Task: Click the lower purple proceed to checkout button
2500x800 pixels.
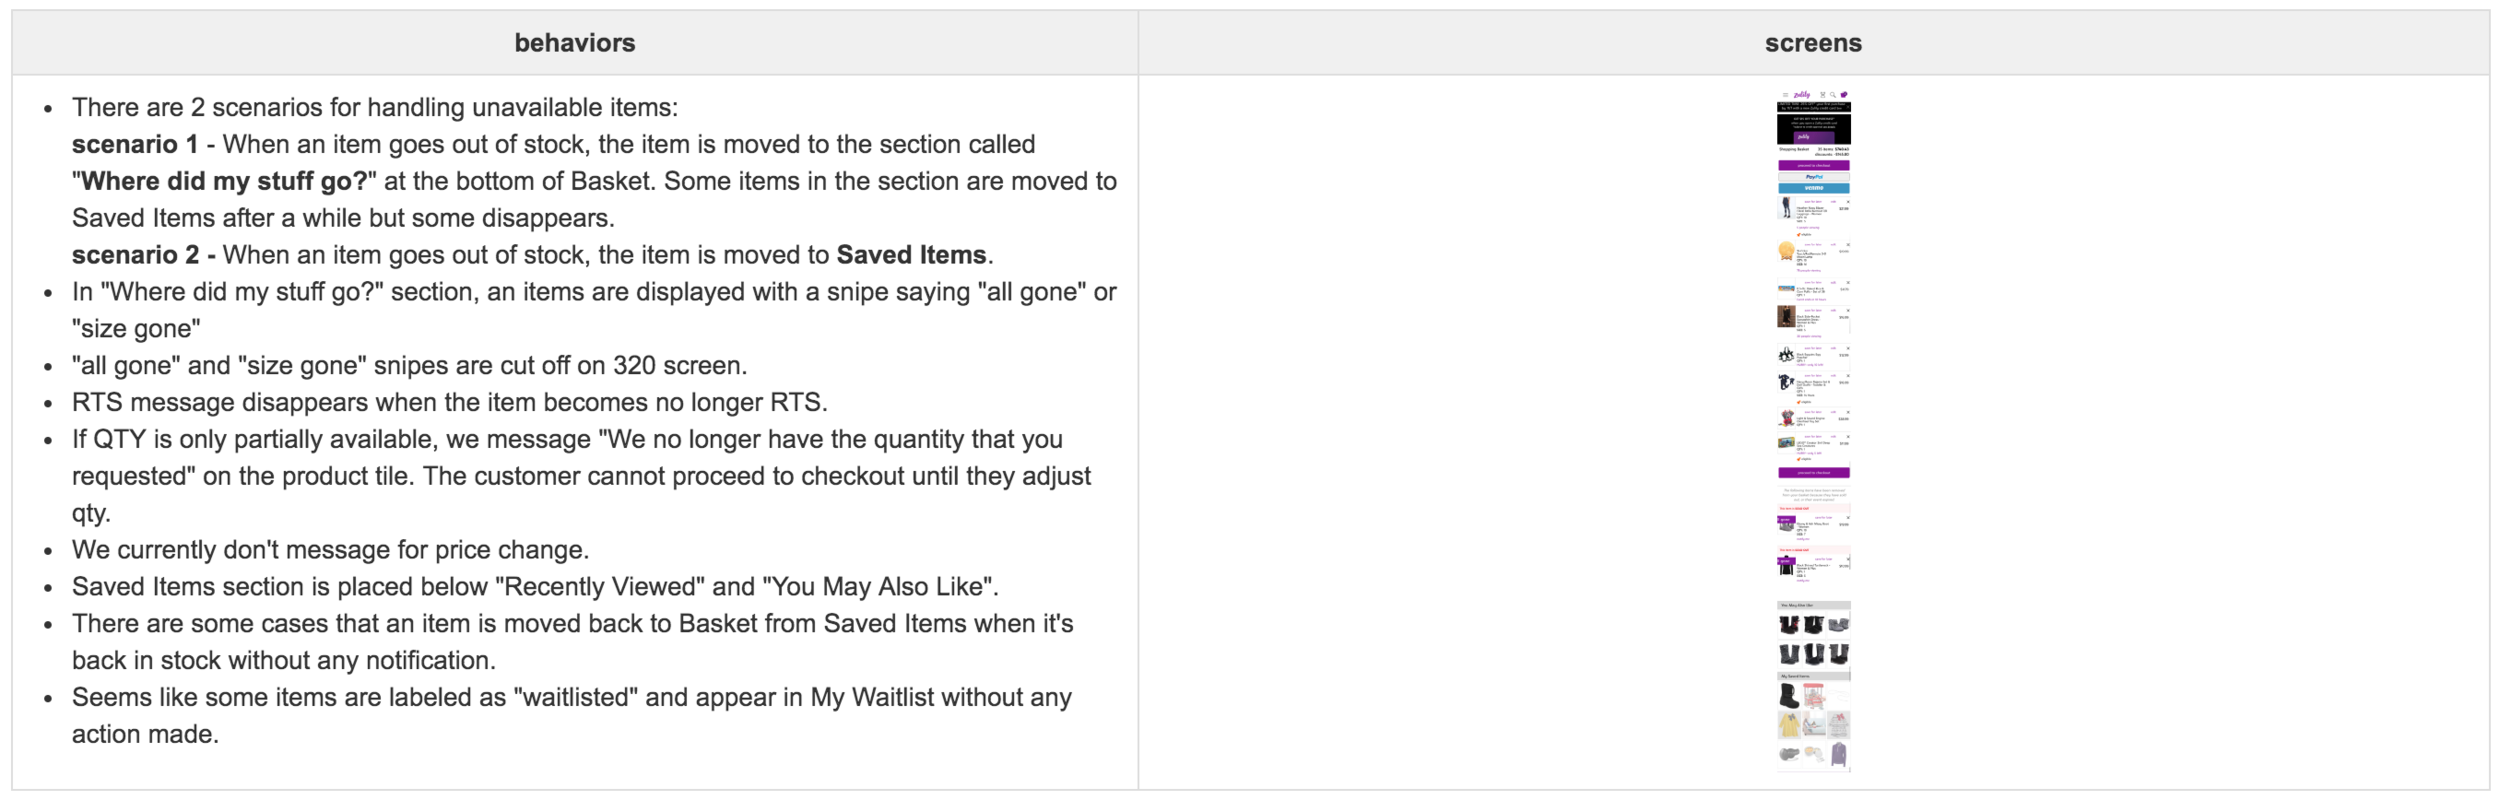Action: coord(1813,472)
